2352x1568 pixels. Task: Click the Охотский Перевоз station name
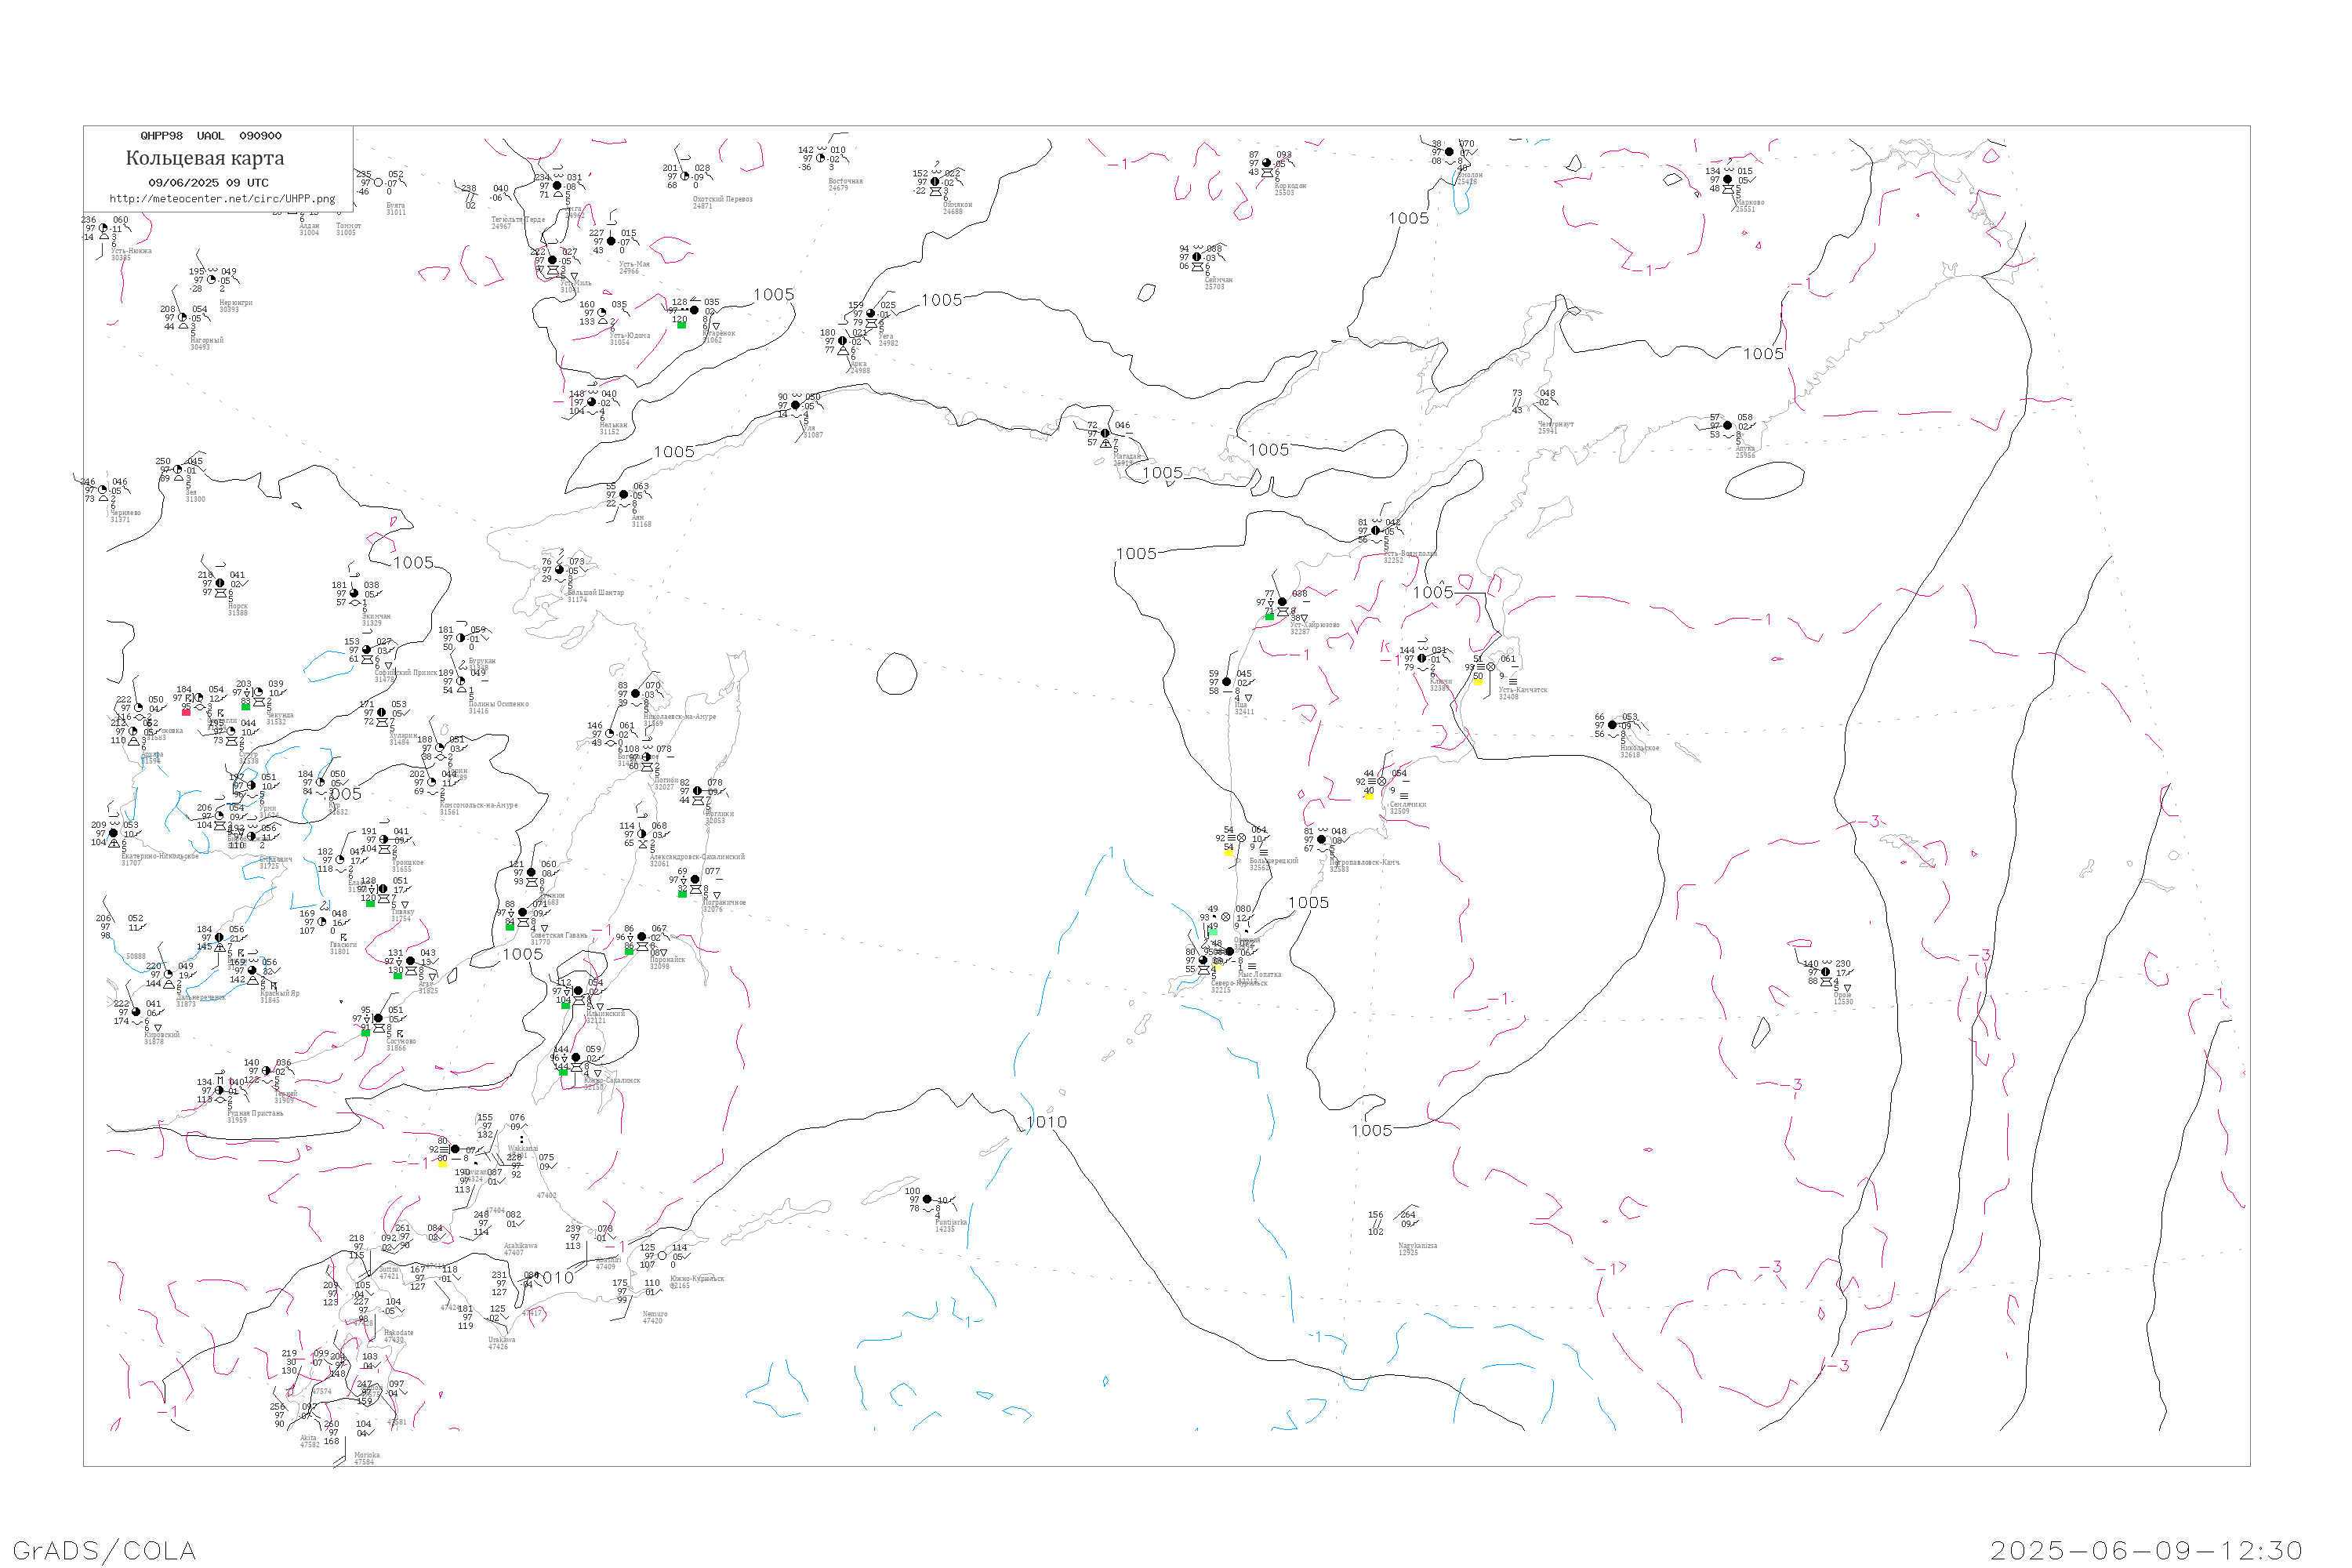click(722, 199)
